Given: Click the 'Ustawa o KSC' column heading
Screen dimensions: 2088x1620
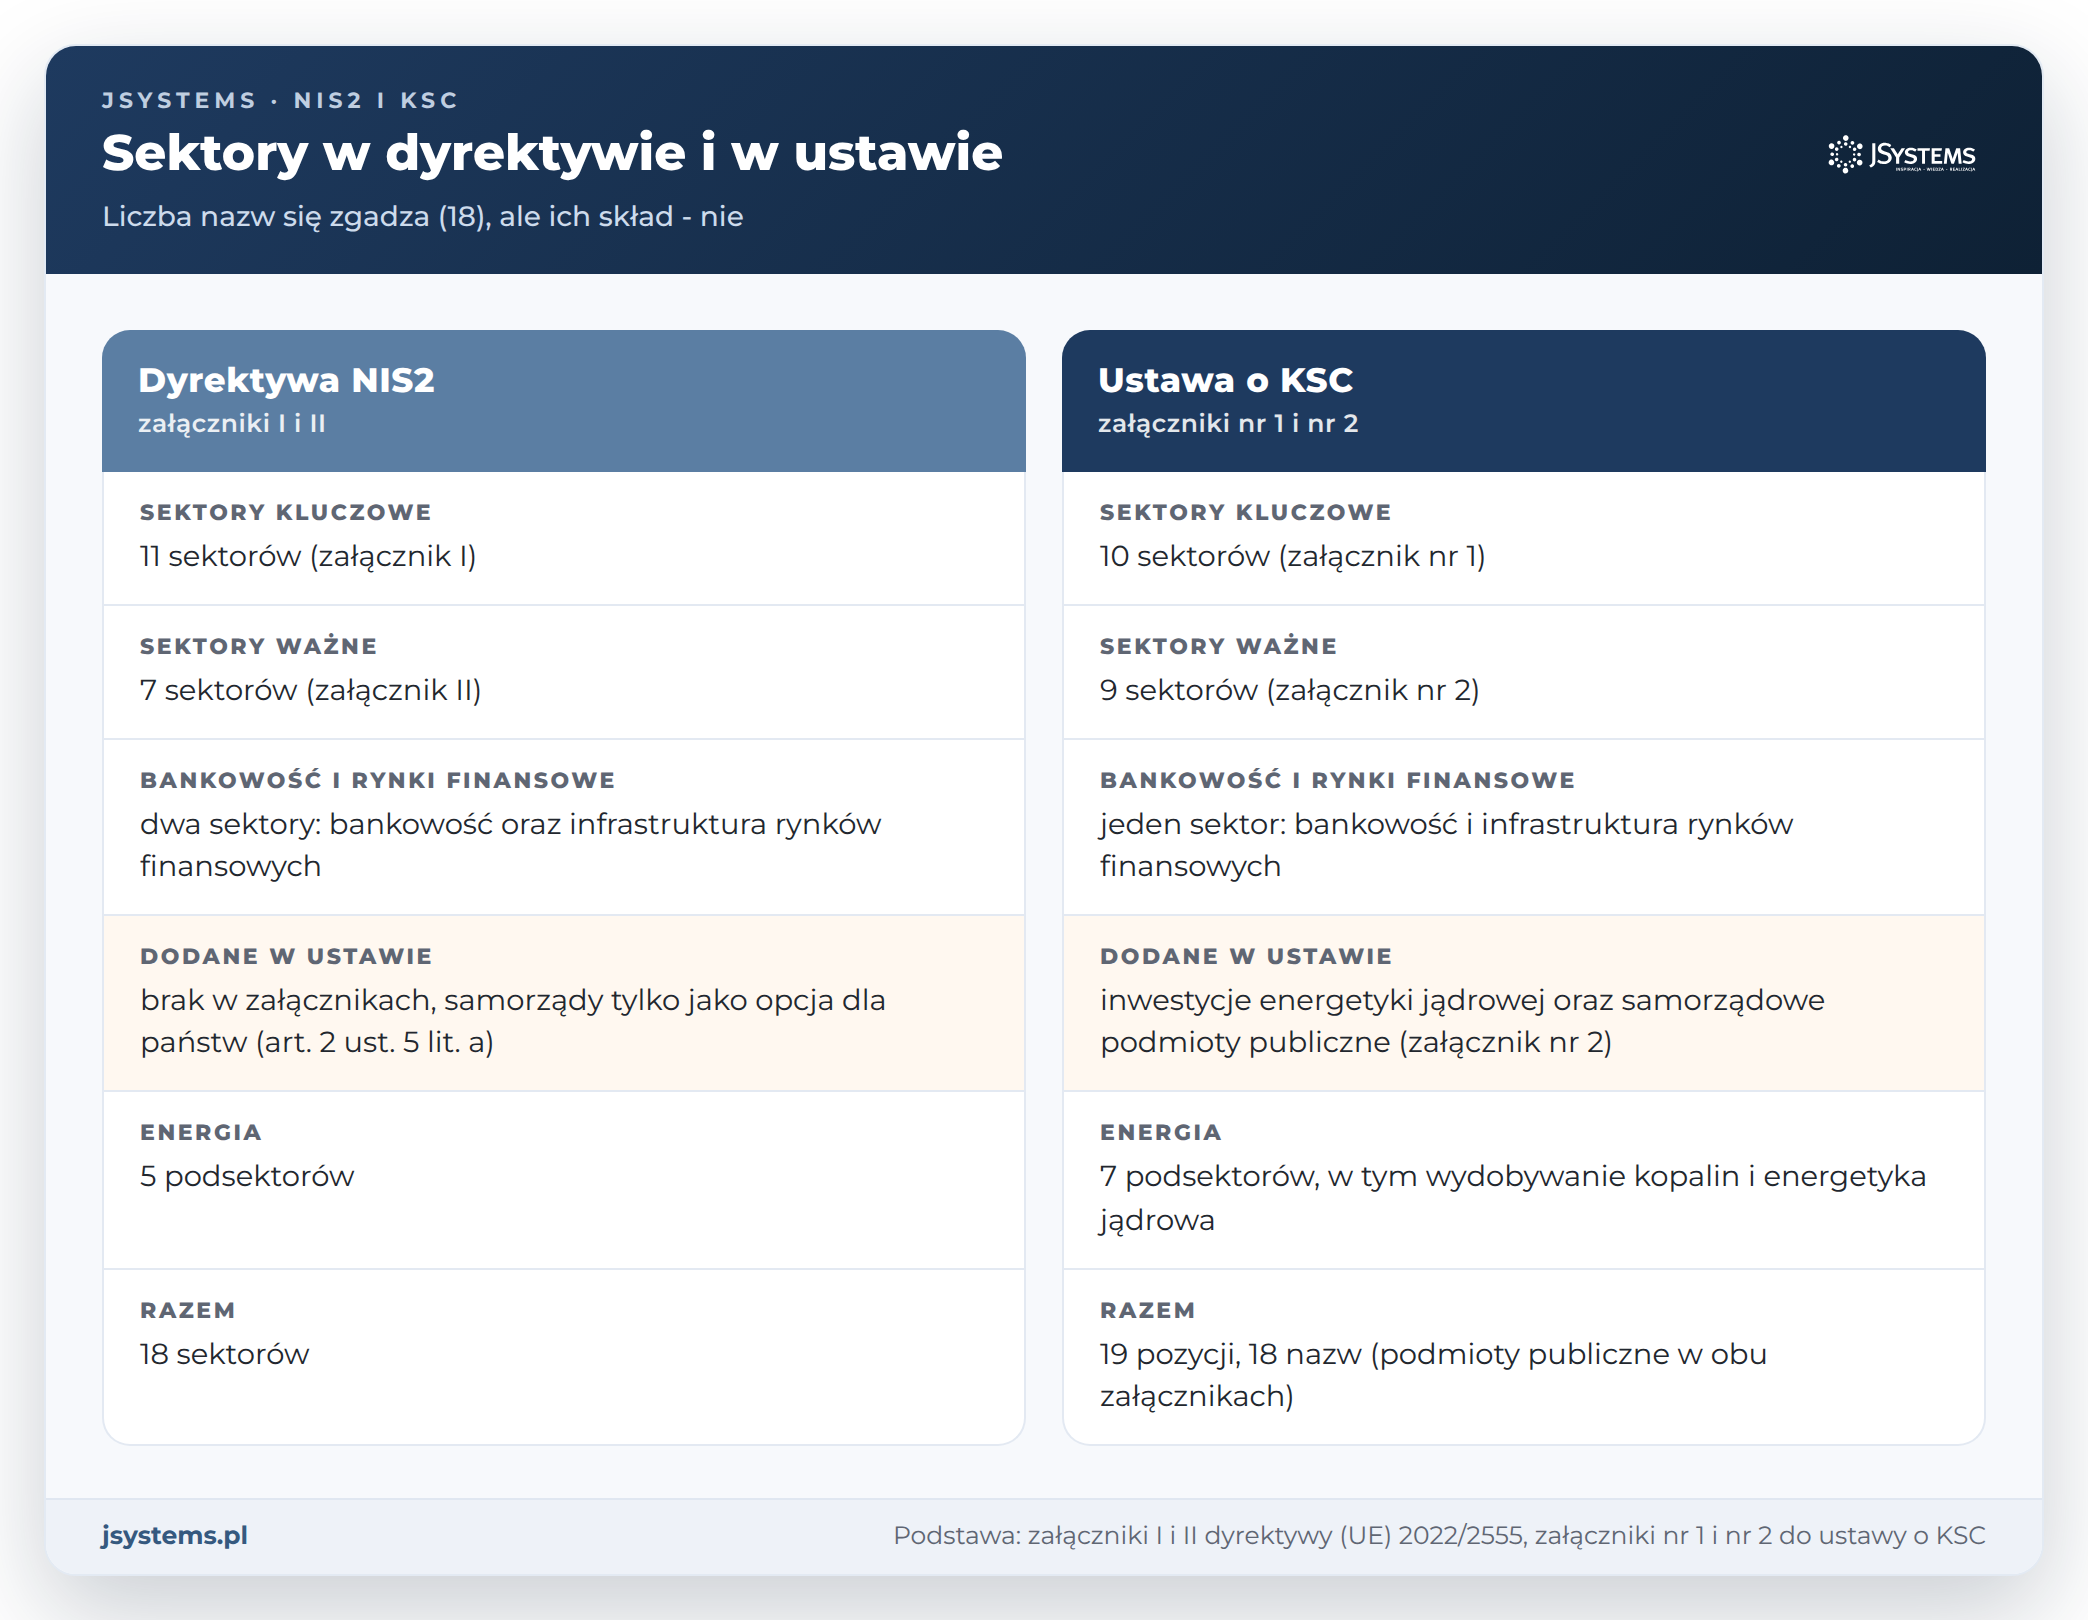Looking at the screenshot, I should click(1225, 380).
